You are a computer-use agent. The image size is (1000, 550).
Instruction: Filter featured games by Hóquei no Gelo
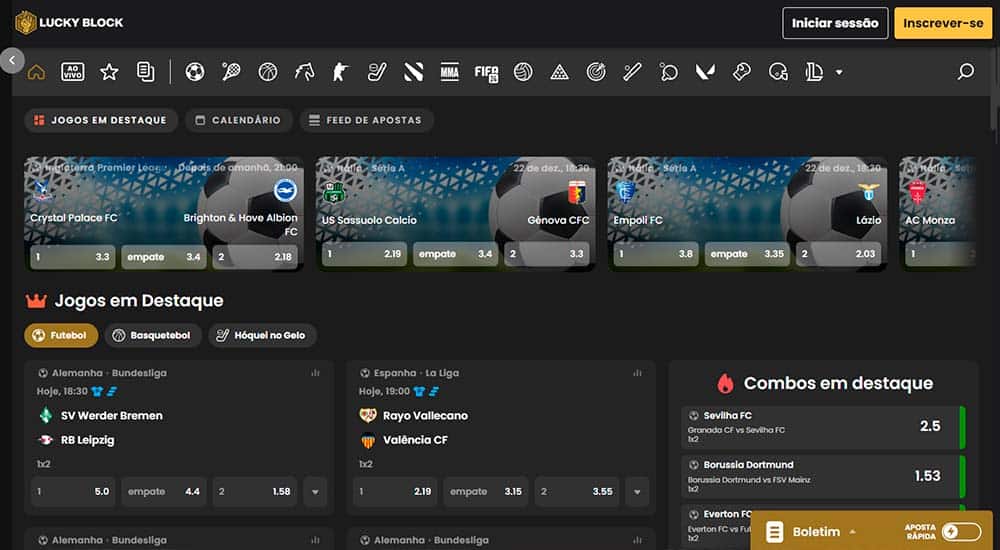click(x=262, y=336)
